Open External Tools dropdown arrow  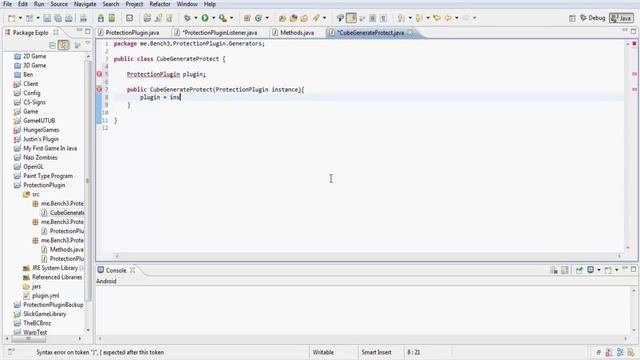click(231, 18)
